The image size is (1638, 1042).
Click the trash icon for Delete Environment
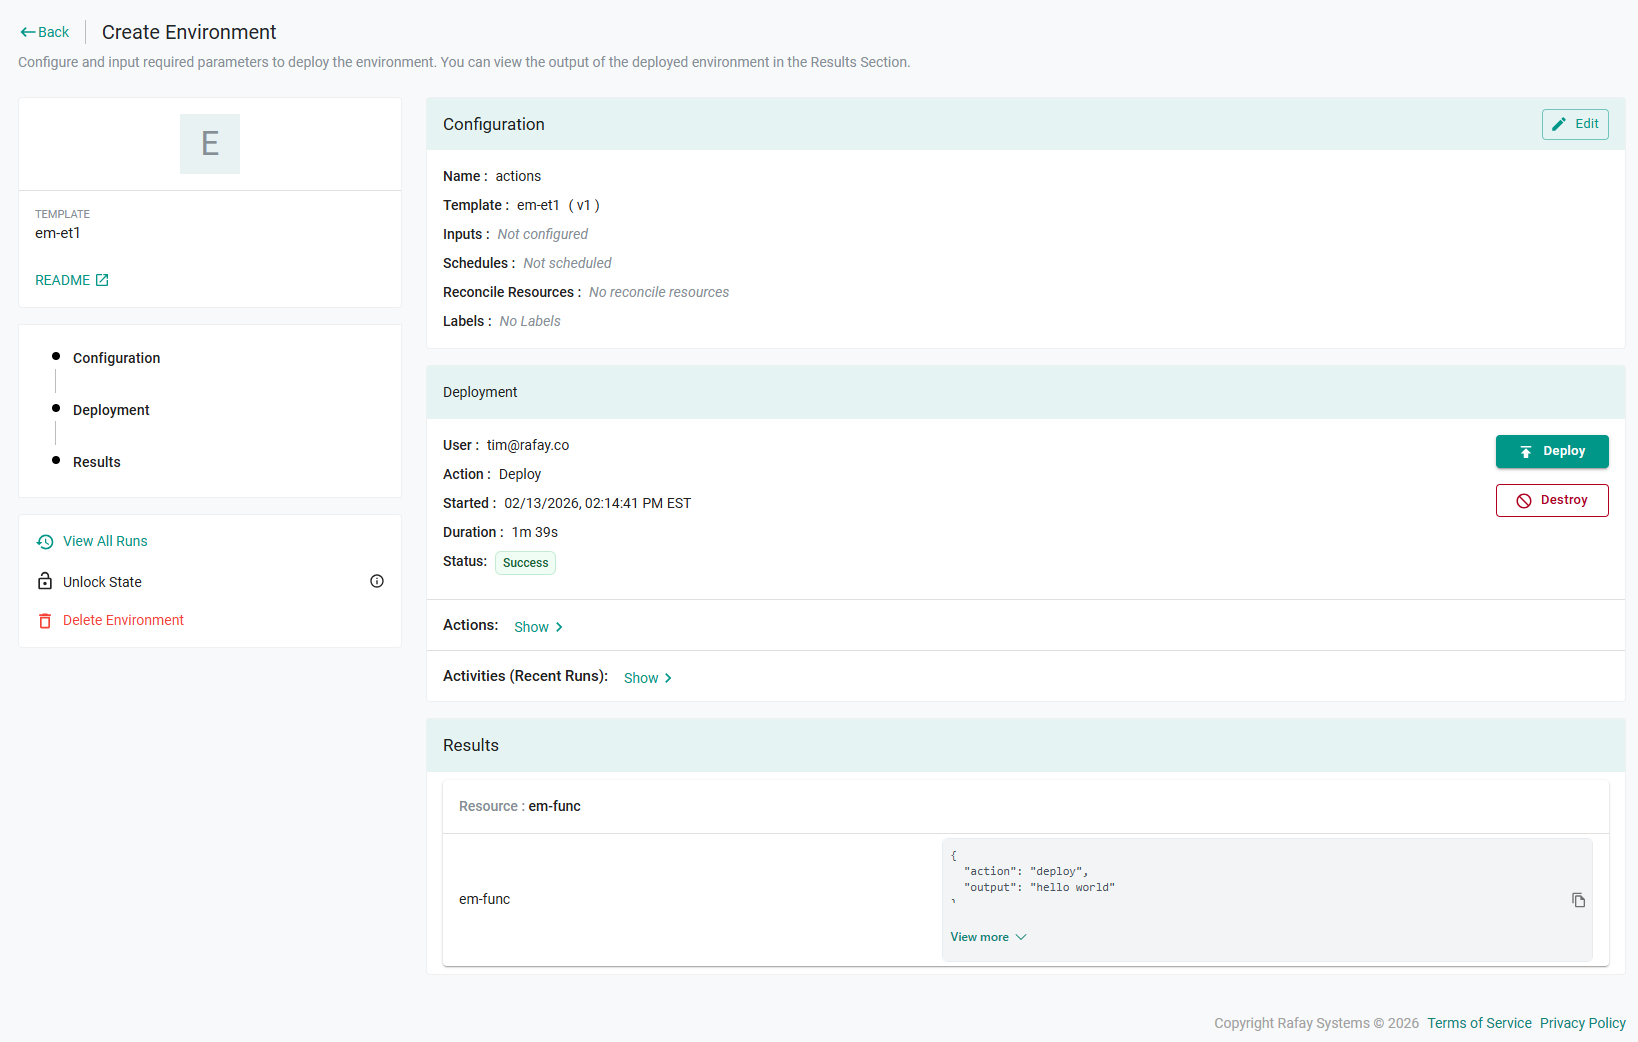45,621
